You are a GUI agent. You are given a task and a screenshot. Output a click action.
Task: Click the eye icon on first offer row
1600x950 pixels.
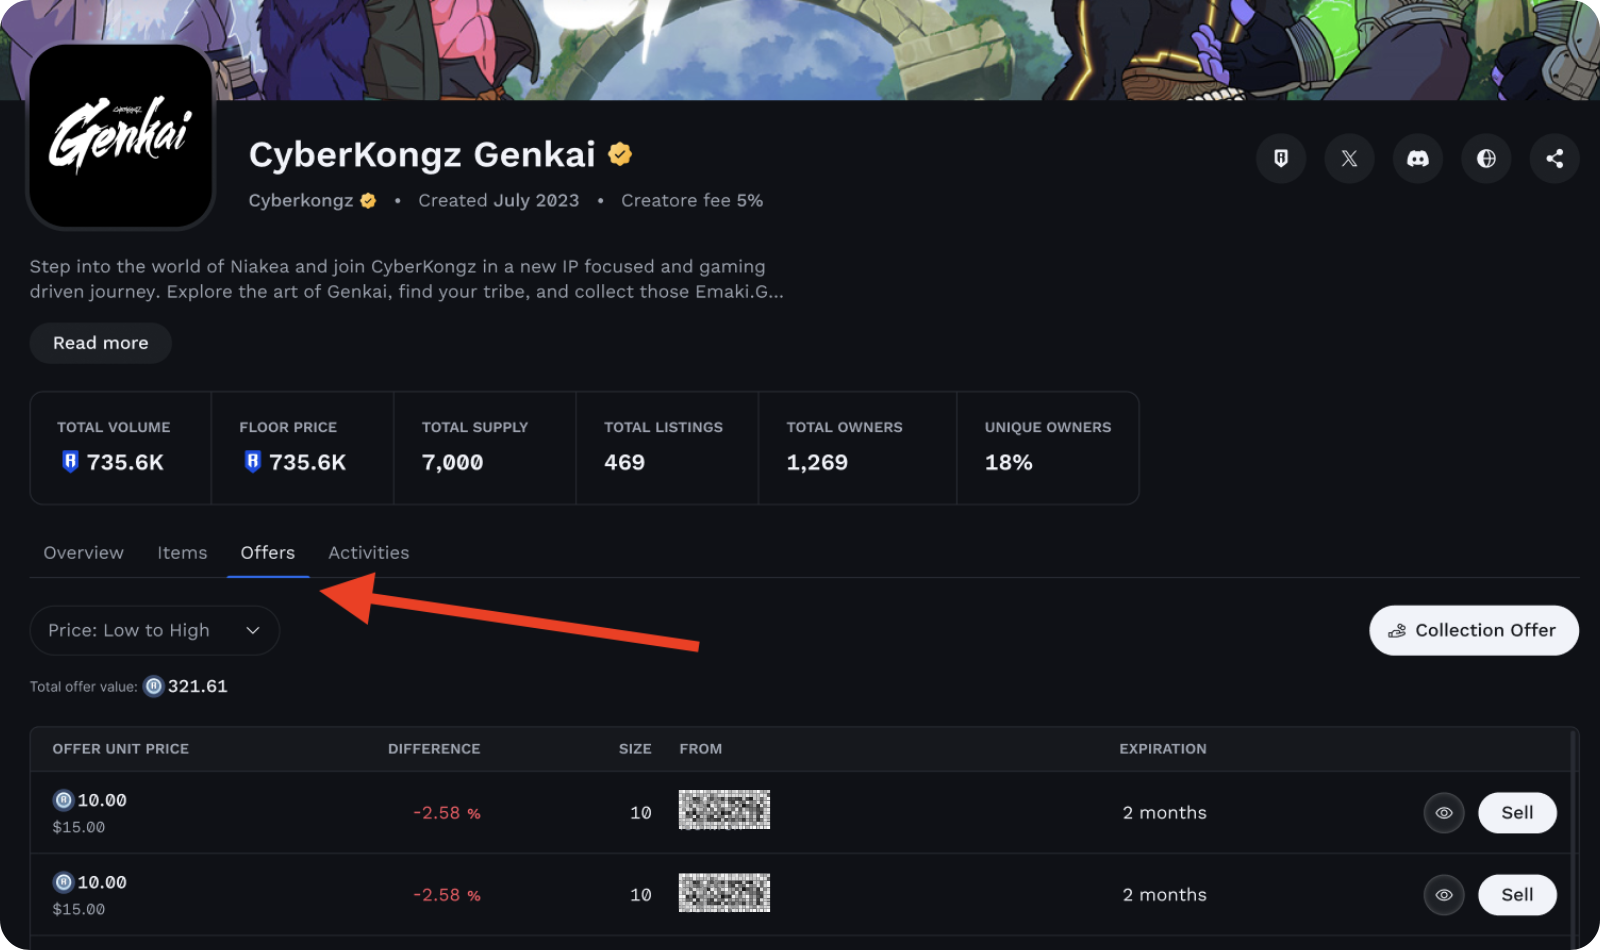[1444, 813]
